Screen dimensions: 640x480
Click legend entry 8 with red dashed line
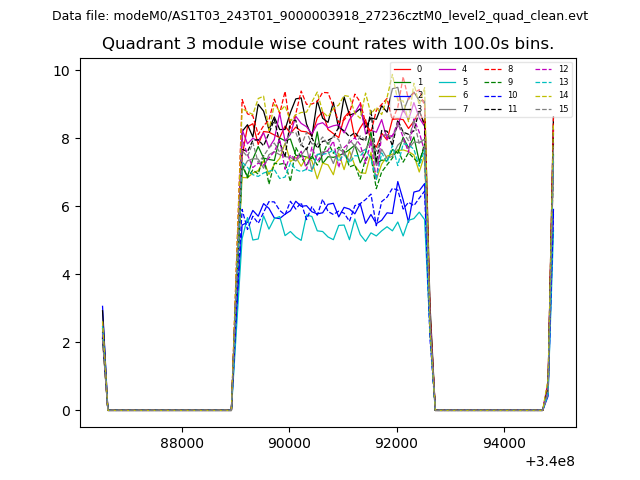[501, 69]
